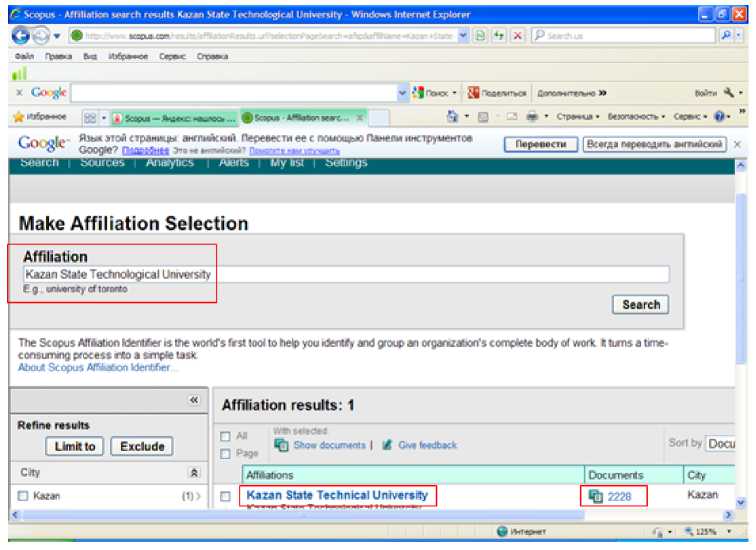
Task: Tick the All results checkbox
Action: [225, 436]
